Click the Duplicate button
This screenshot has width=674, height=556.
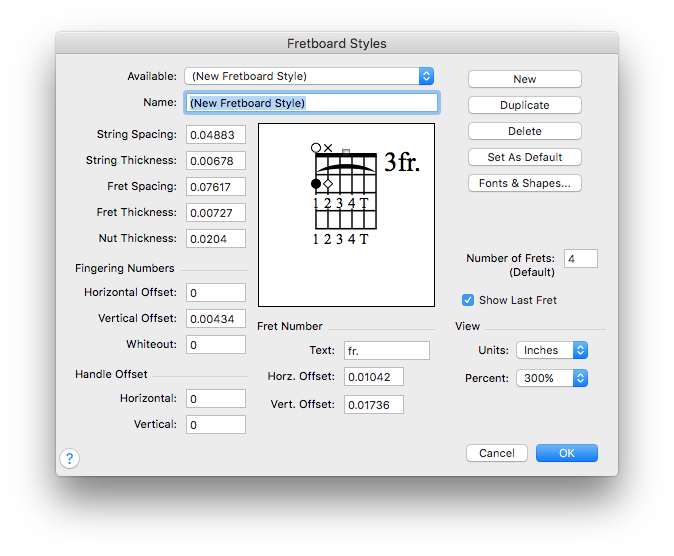524,105
